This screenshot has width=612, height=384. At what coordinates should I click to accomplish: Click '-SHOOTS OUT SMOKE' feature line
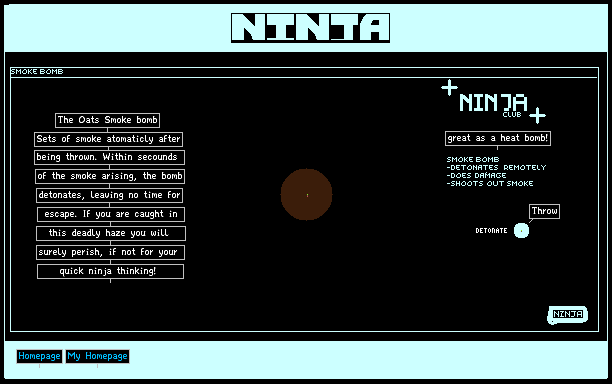click(x=490, y=183)
